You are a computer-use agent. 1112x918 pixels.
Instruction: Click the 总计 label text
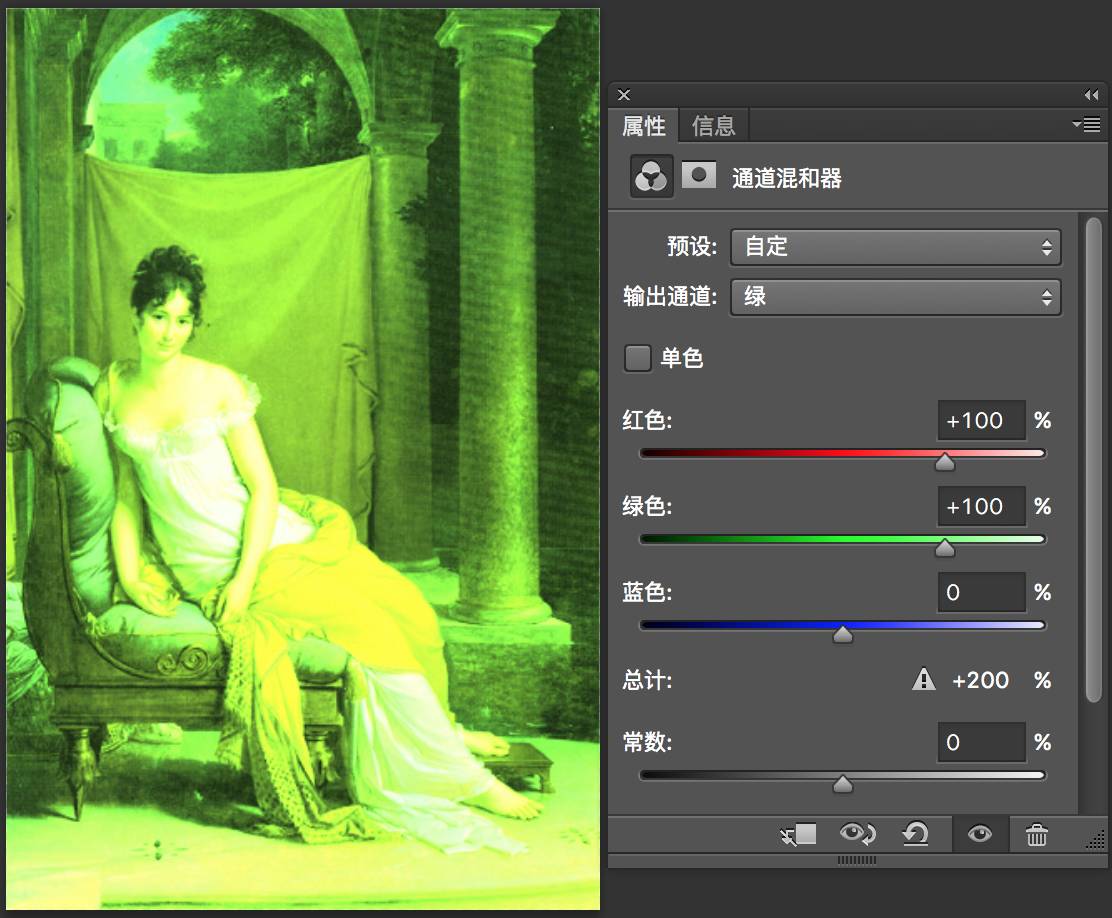pos(647,680)
